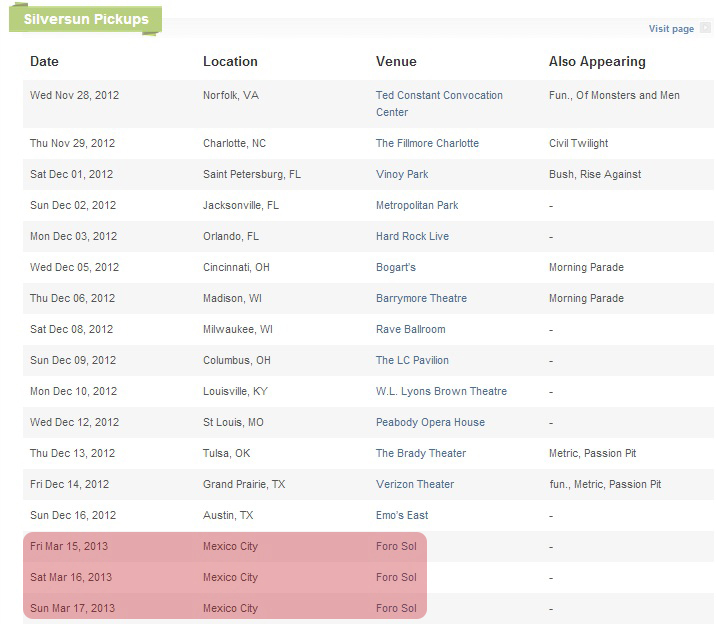Go to the Barrymore Theatre link

[x=421, y=298]
